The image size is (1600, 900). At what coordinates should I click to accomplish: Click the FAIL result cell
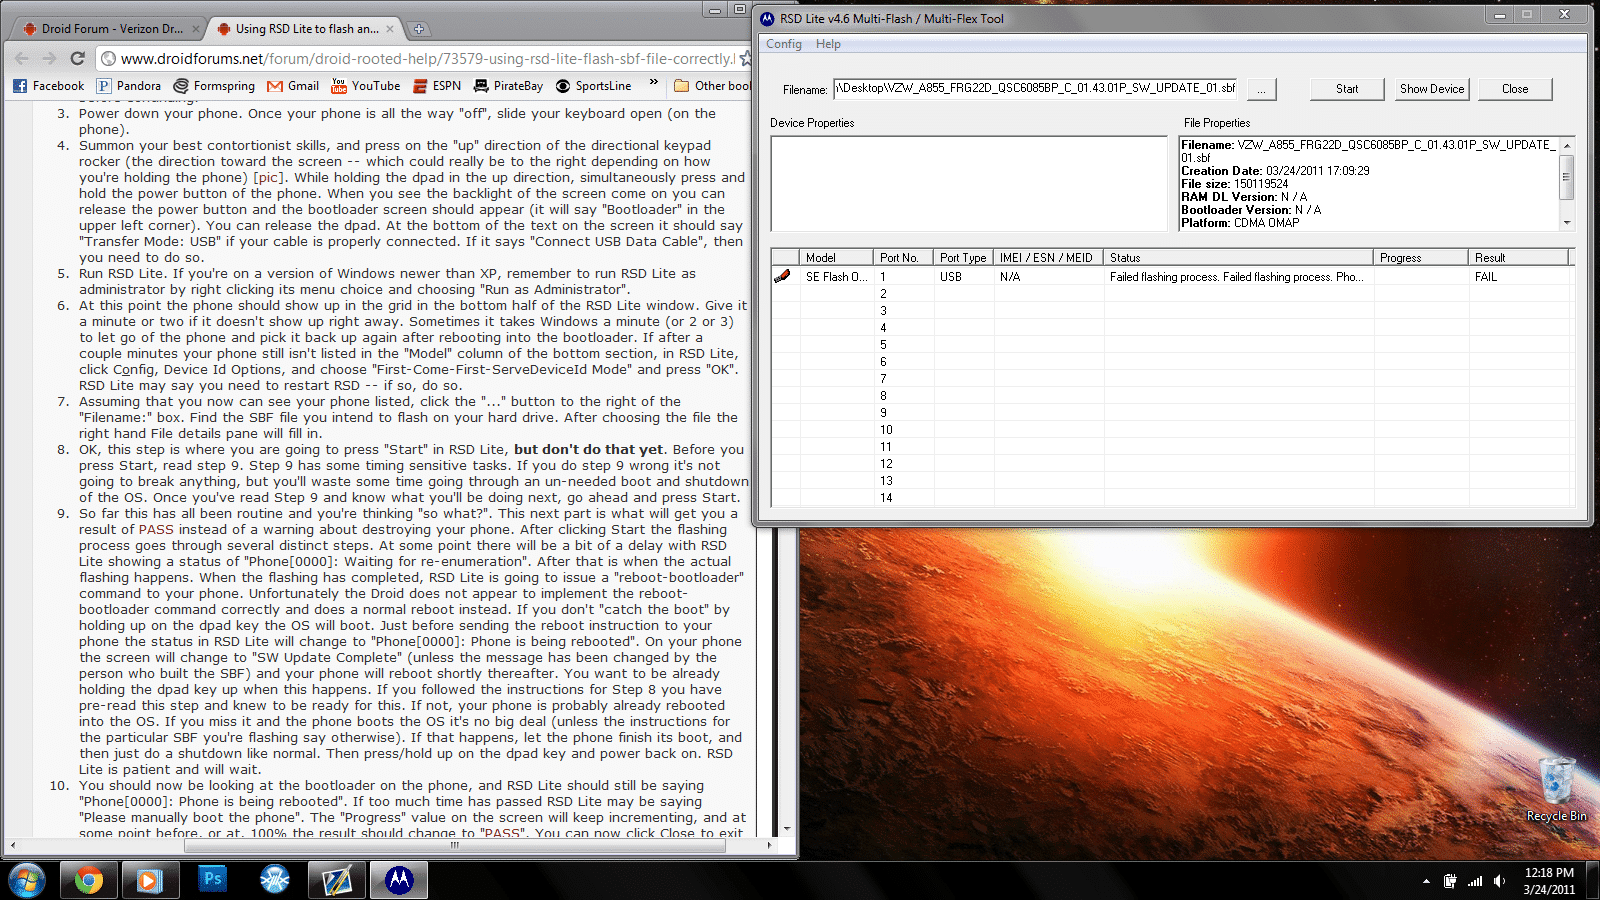[x=1486, y=277]
